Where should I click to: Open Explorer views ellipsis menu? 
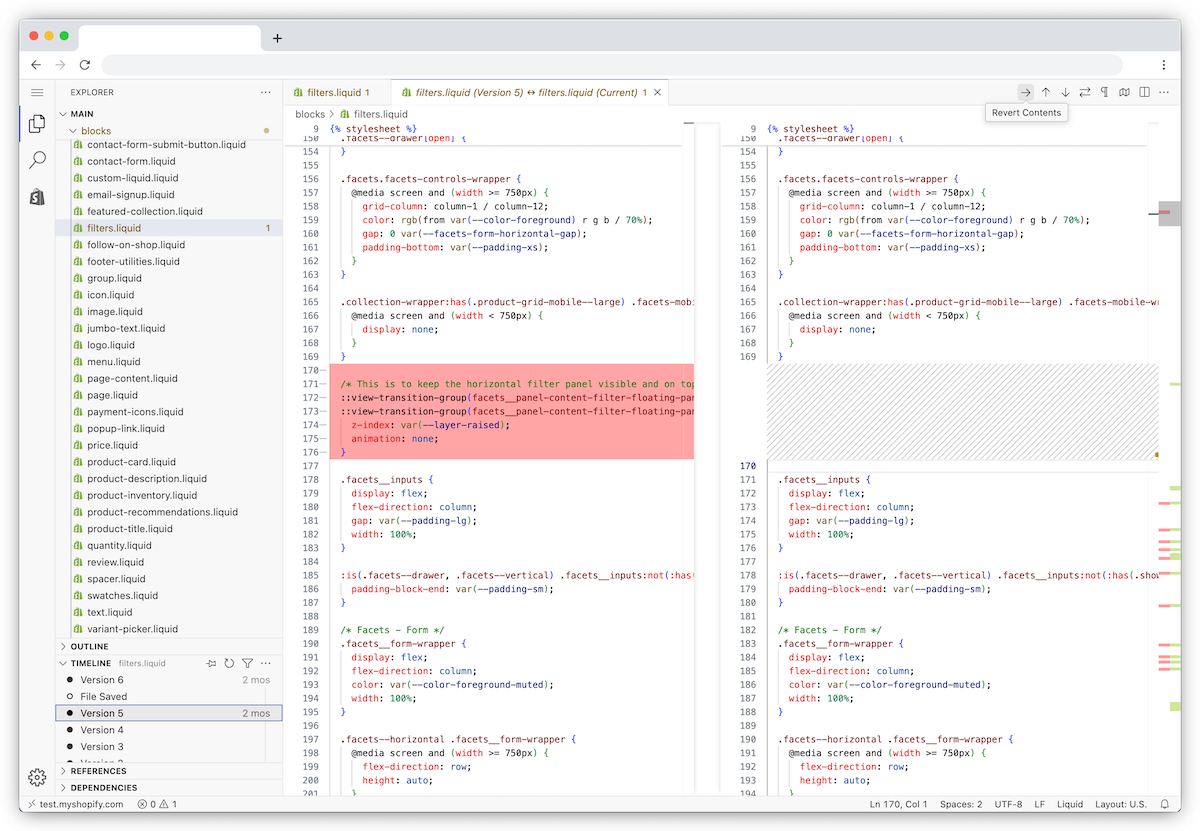(x=265, y=92)
